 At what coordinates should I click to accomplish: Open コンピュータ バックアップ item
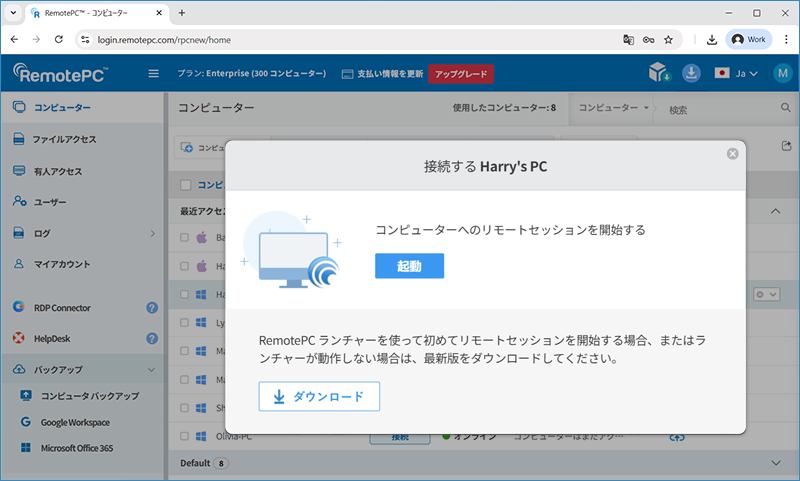90,396
